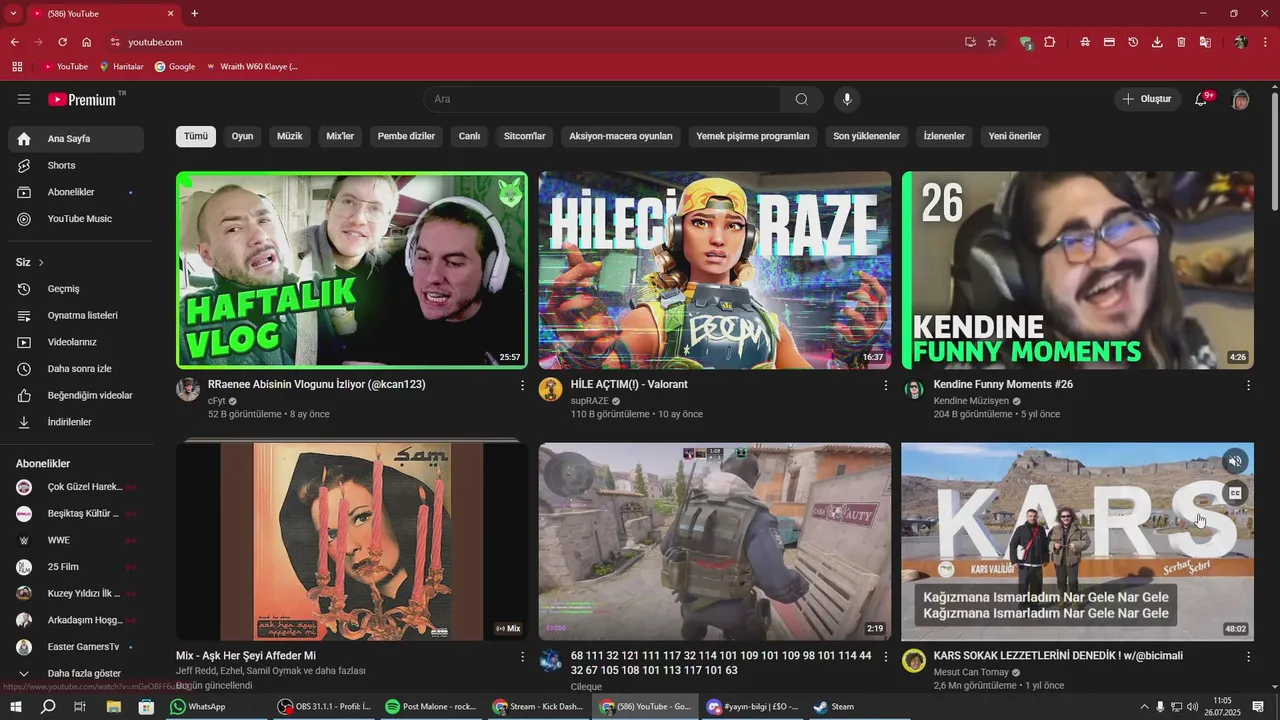The image size is (1280, 720).
Task: Select the Oyun filter chip
Action: click(x=243, y=136)
